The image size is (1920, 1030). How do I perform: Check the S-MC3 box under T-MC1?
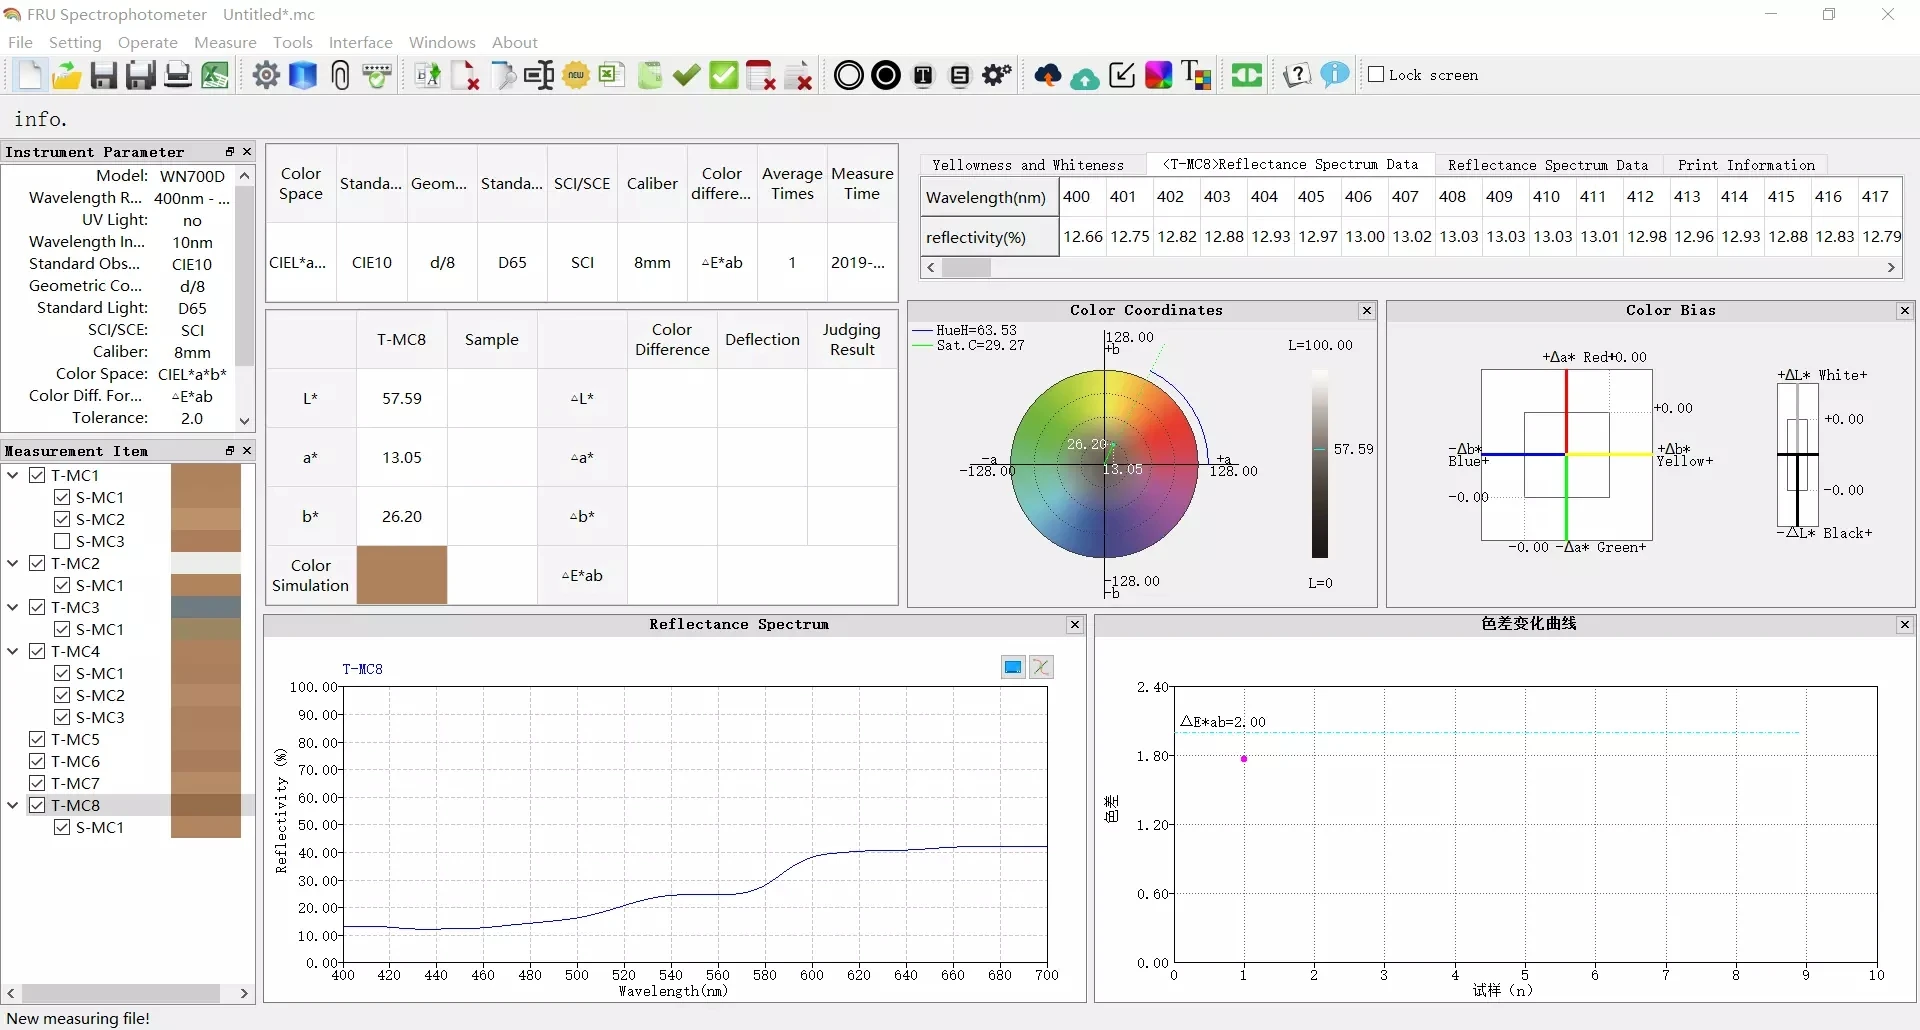pyautogui.click(x=62, y=541)
